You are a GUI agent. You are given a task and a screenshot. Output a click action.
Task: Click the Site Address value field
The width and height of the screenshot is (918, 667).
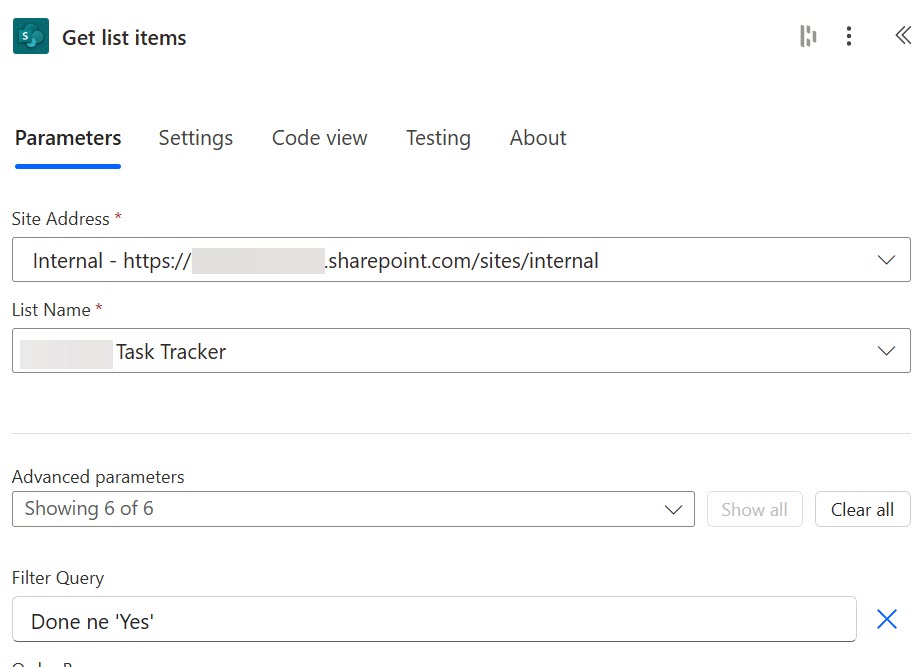(x=400, y=260)
